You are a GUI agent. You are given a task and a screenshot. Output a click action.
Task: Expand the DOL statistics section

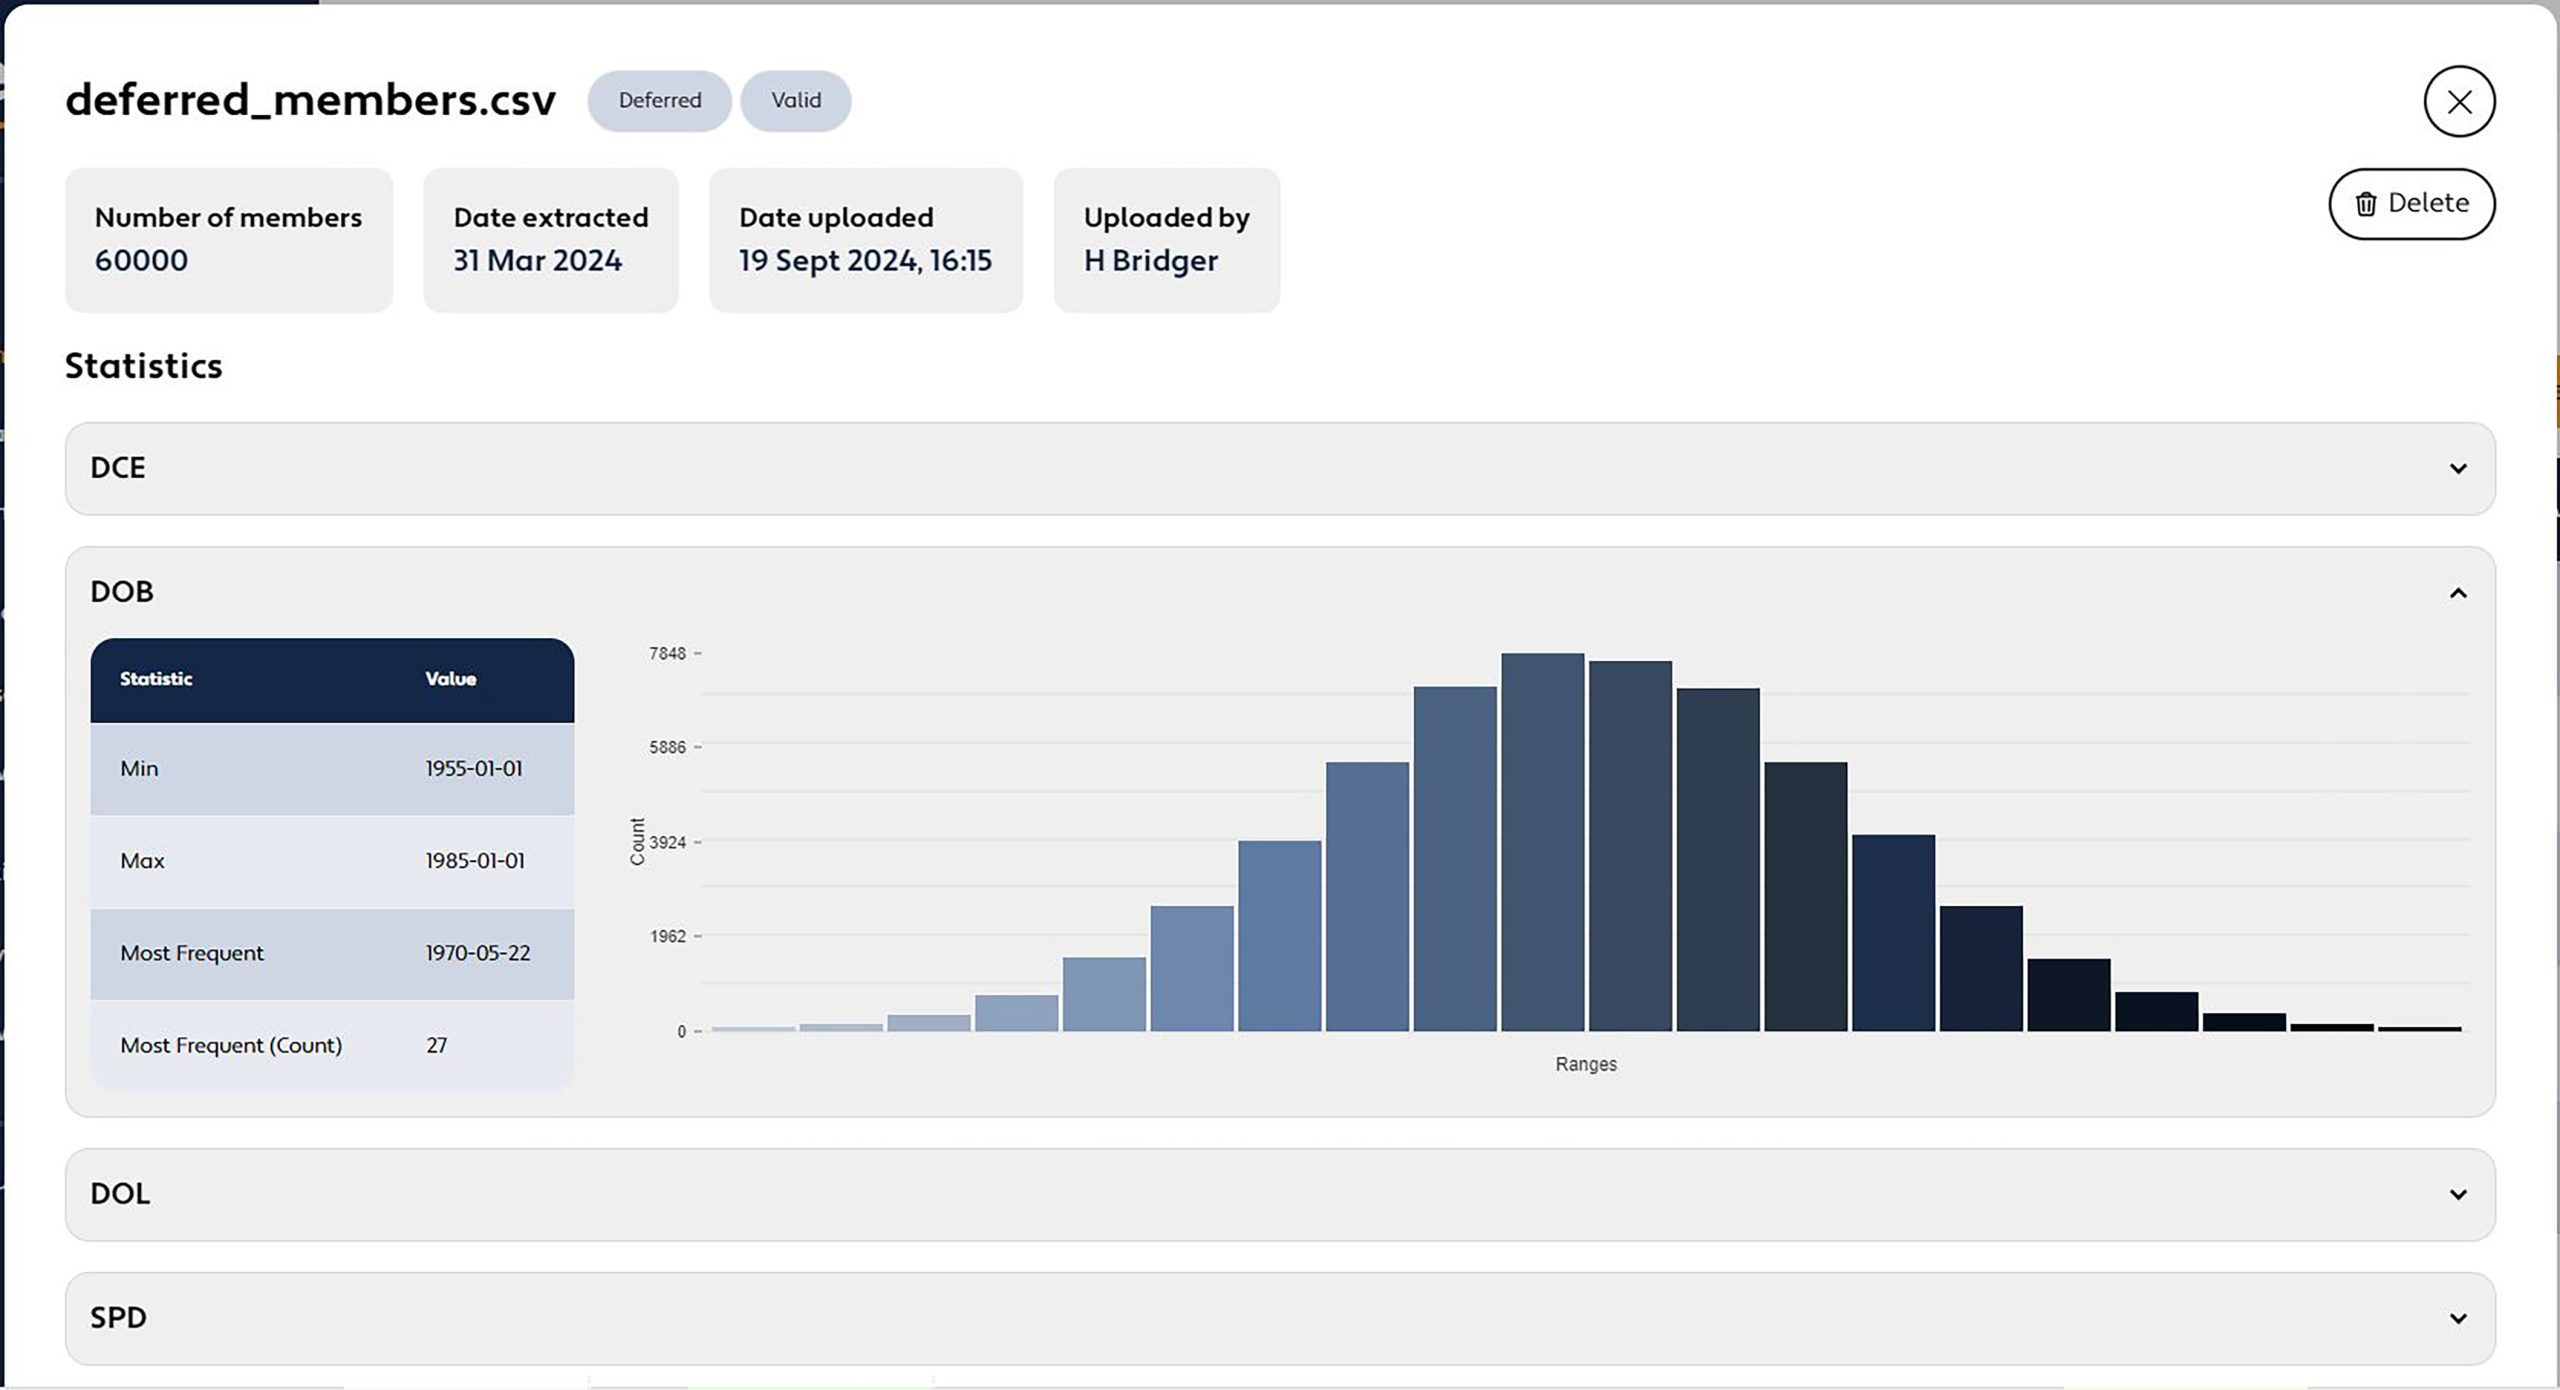2457,1194
